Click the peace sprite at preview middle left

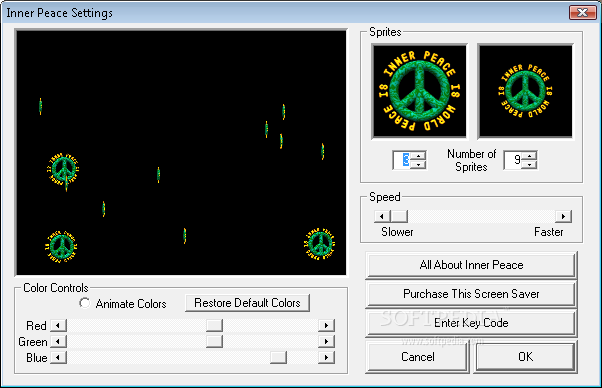64,169
